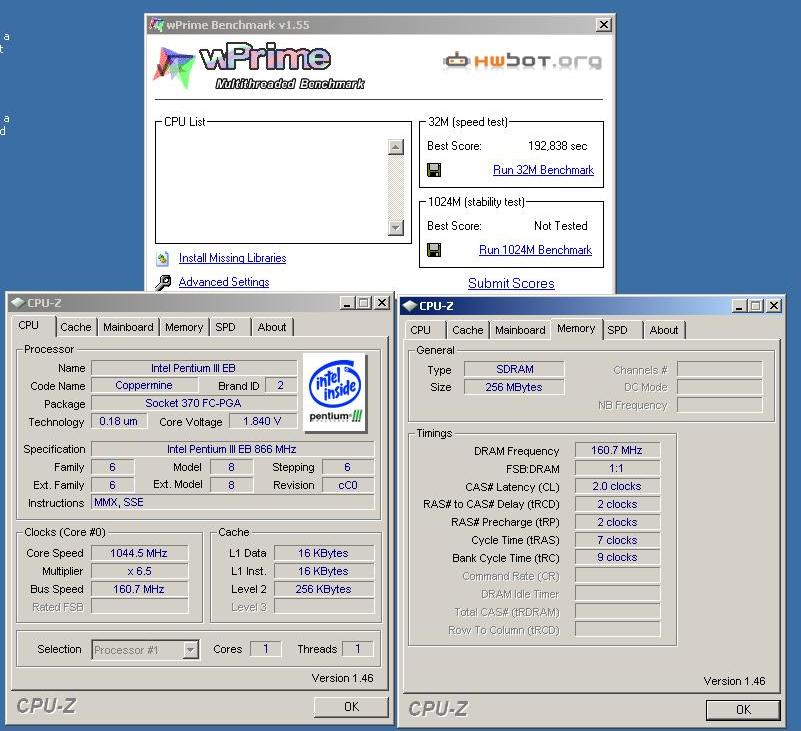801x731 pixels.
Task: Click the left CPU-Z title bar icon
Action: (18, 303)
